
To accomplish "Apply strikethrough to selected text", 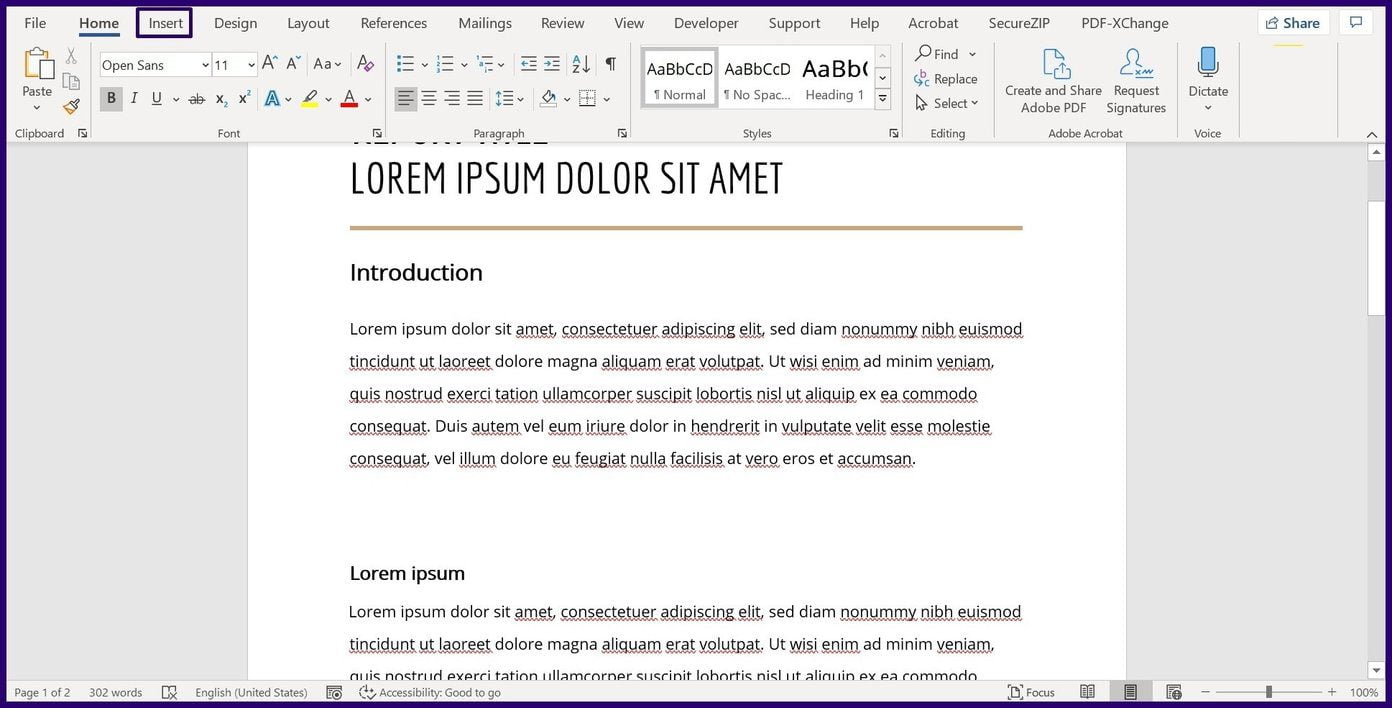I will pos(196,98).
